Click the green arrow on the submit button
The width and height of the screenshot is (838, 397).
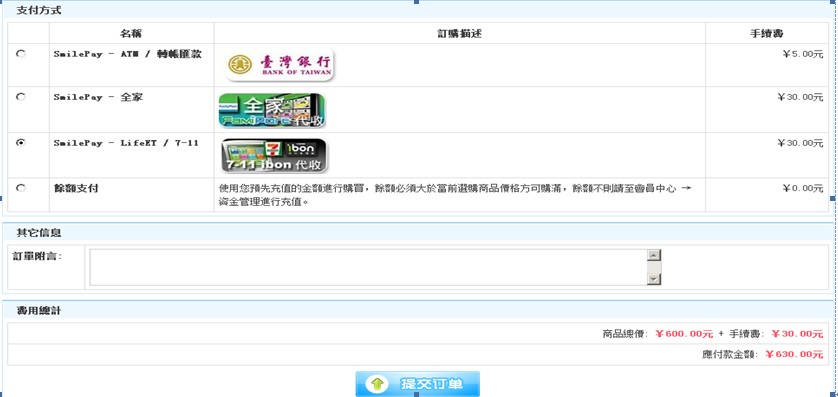coord(378,383)
